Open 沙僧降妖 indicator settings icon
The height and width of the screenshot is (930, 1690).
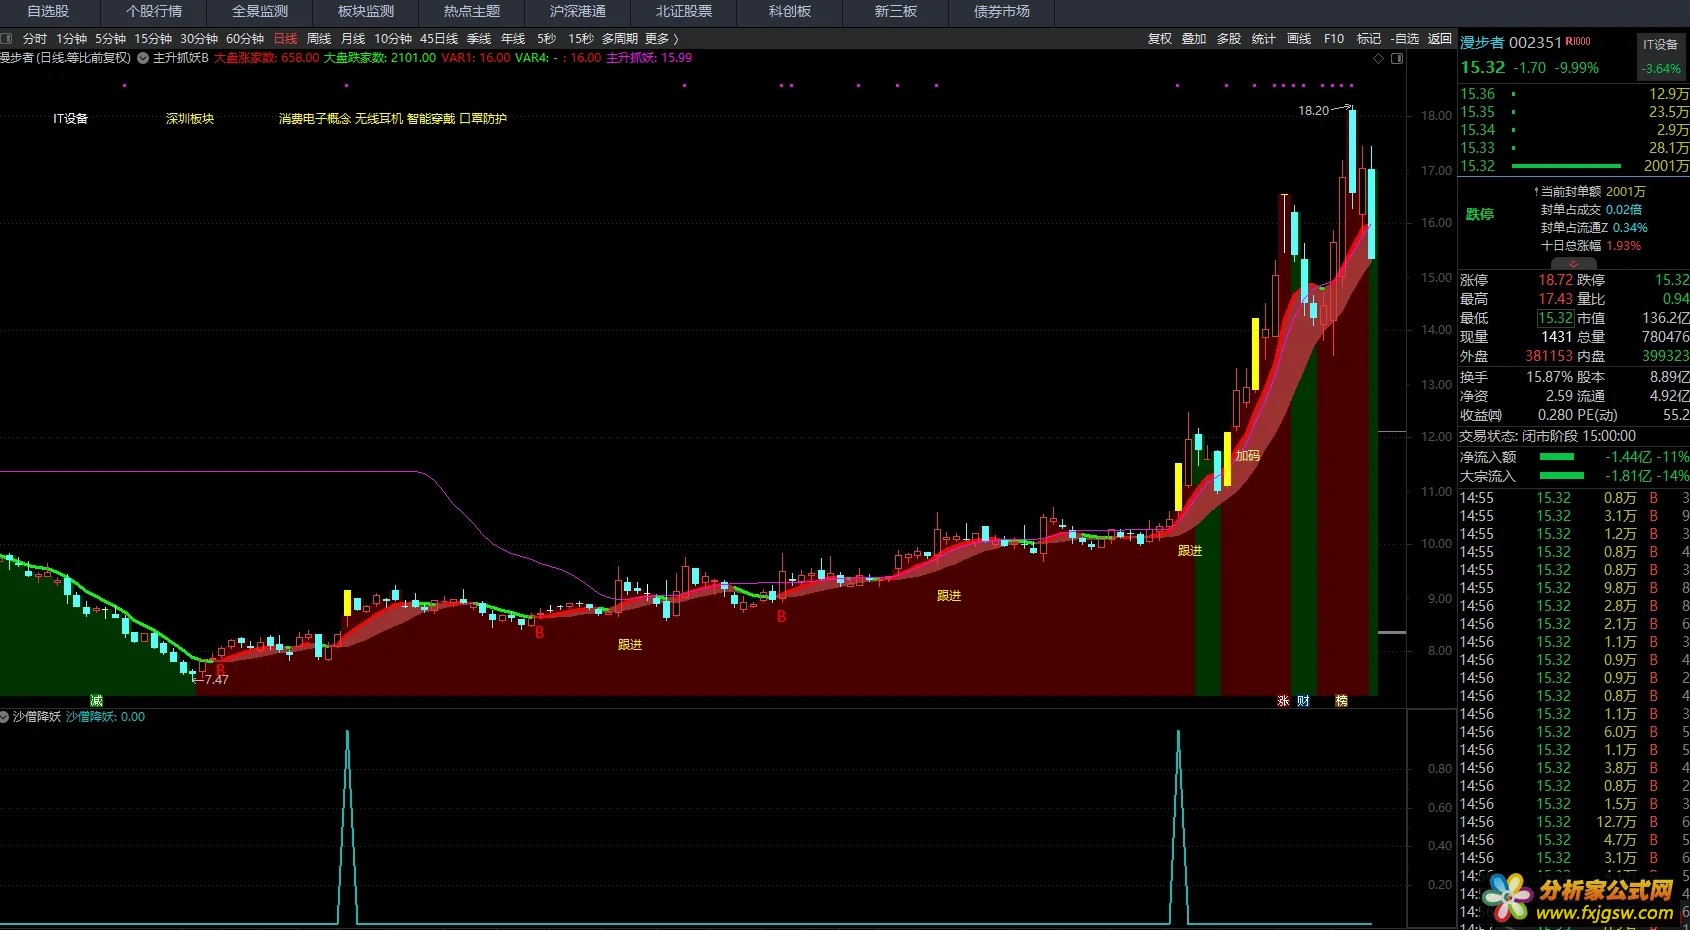(5, 717)
